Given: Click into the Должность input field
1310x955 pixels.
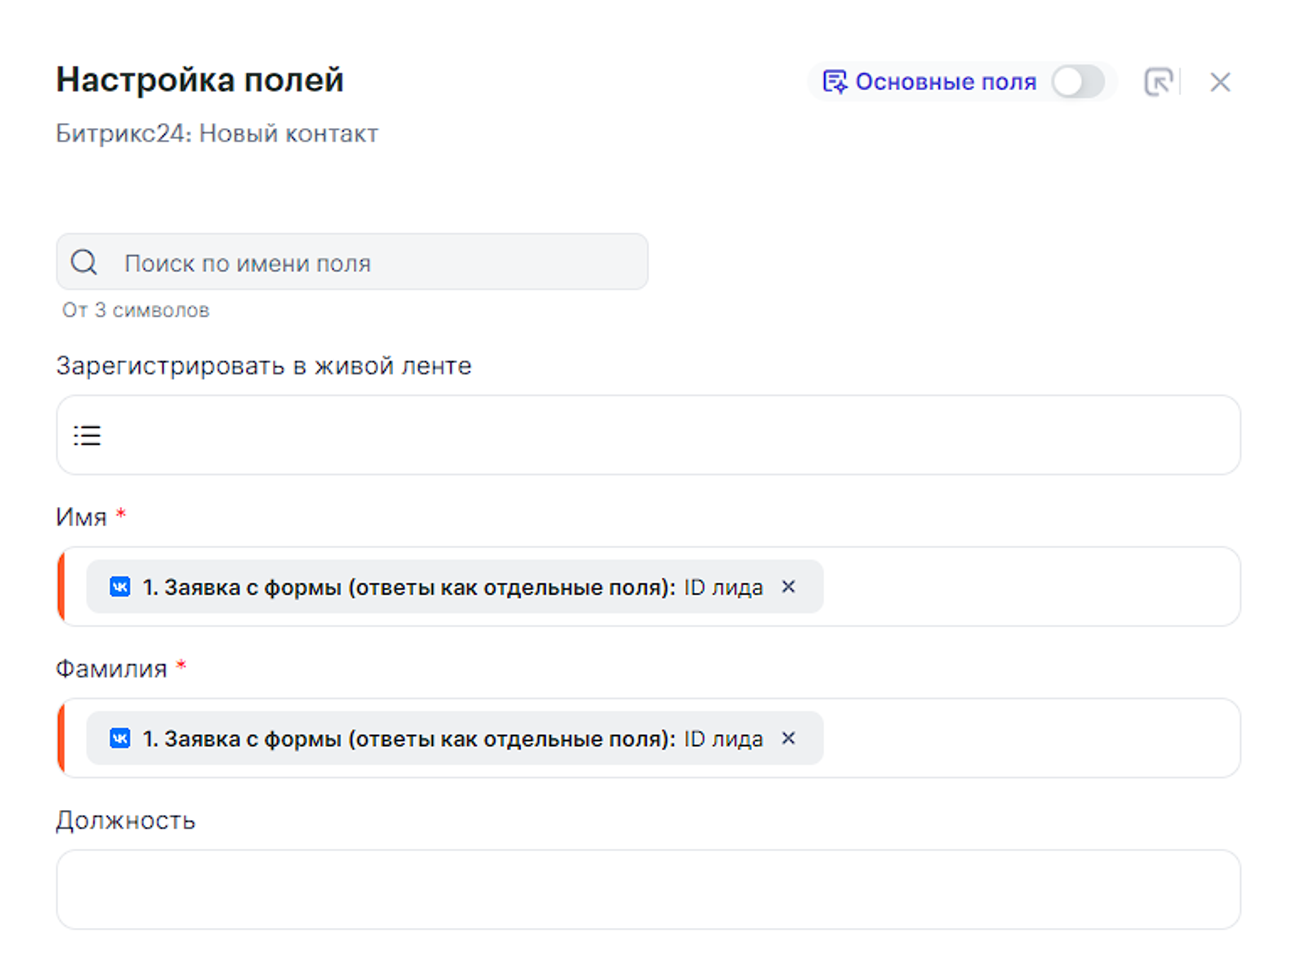Looking at the screenshot, I should click(648, 890).
